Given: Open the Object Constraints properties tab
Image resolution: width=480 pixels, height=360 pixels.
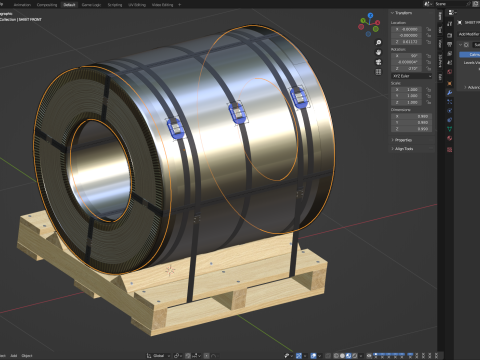Looking at the screenshot, I should point(449,120).
